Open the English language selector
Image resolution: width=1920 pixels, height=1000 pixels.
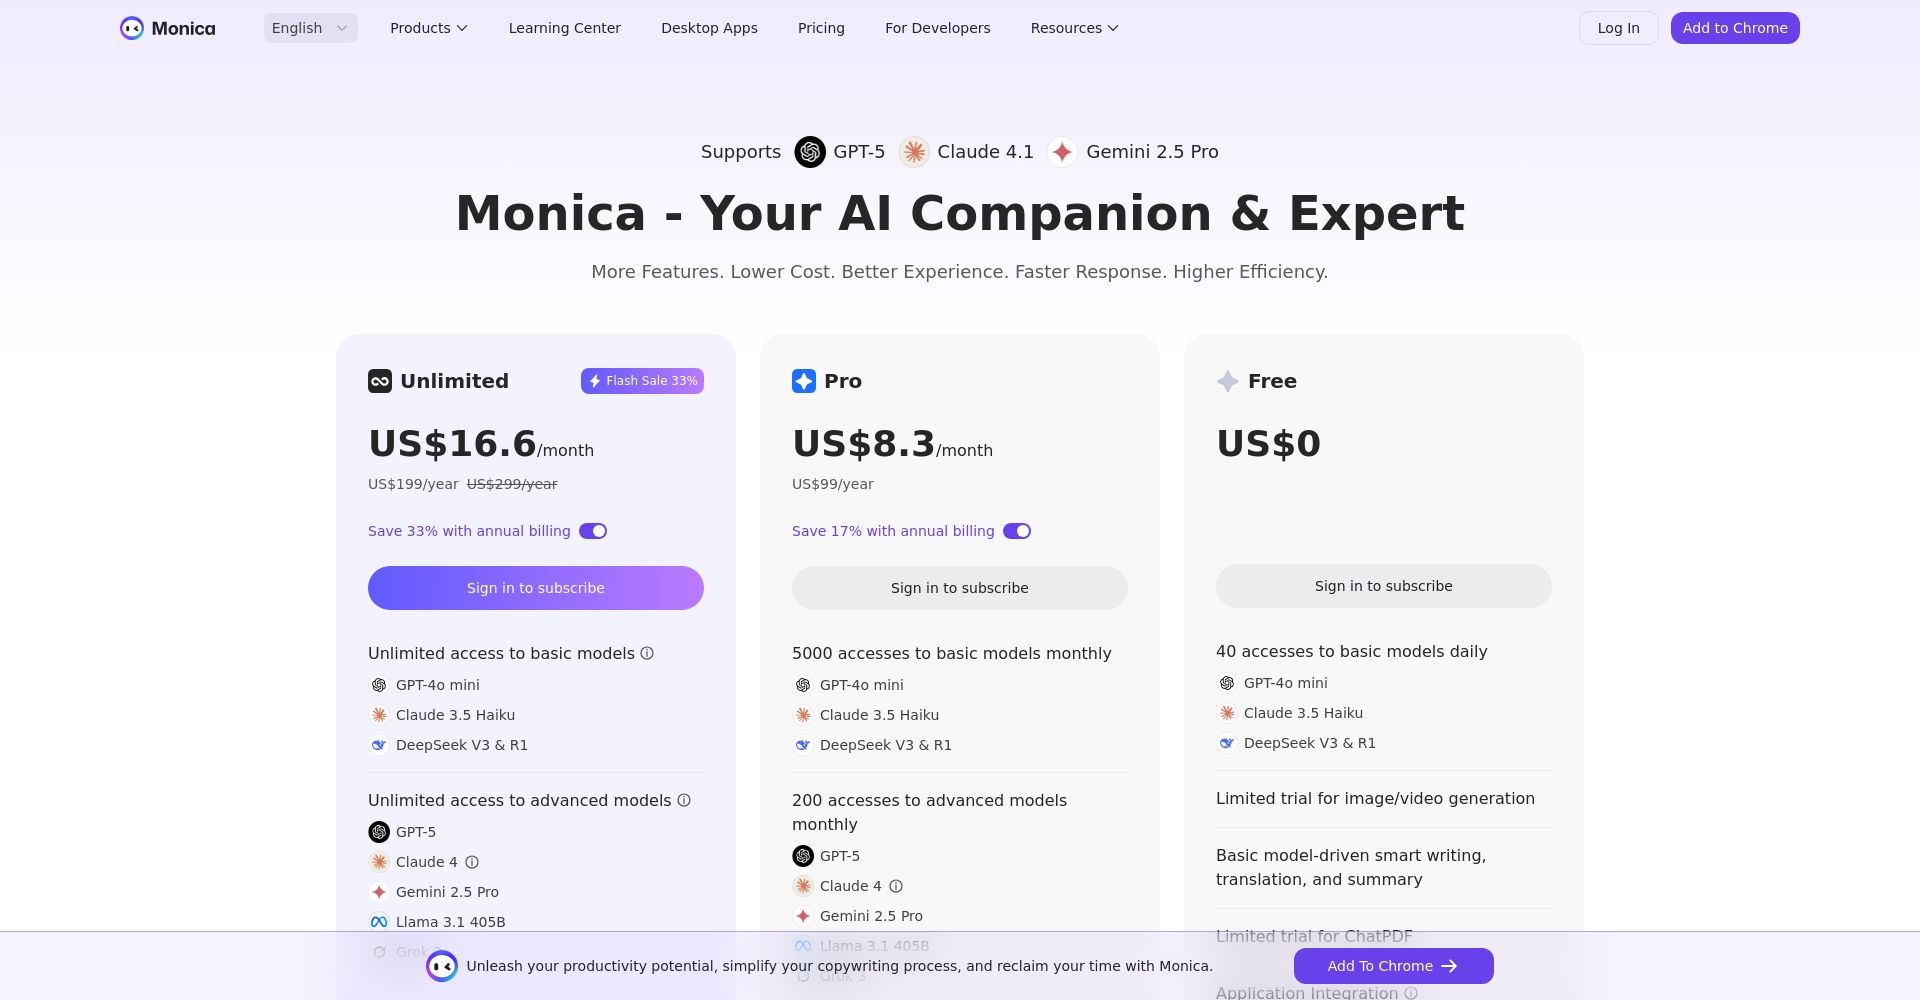coord(309,28)
